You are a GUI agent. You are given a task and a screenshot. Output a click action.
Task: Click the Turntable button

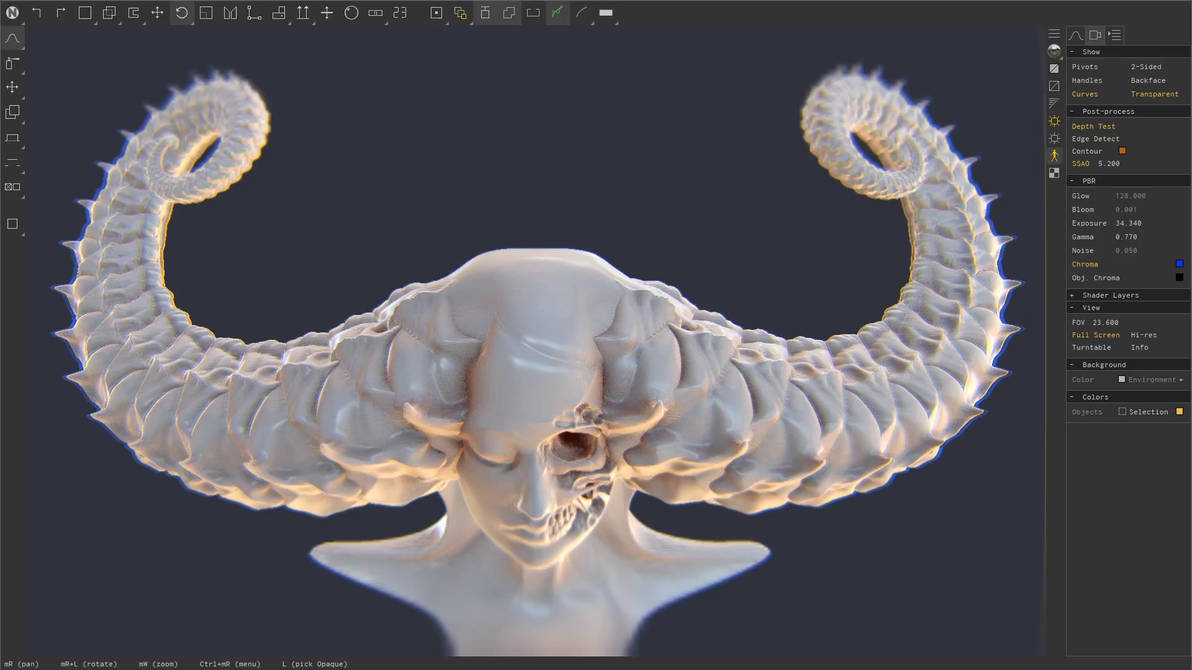tap(1091, 348)
